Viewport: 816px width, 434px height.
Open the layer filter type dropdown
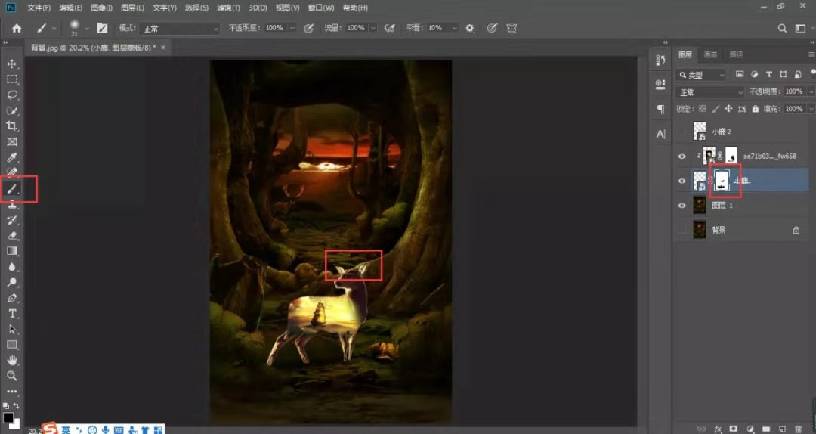click(702, 75)
